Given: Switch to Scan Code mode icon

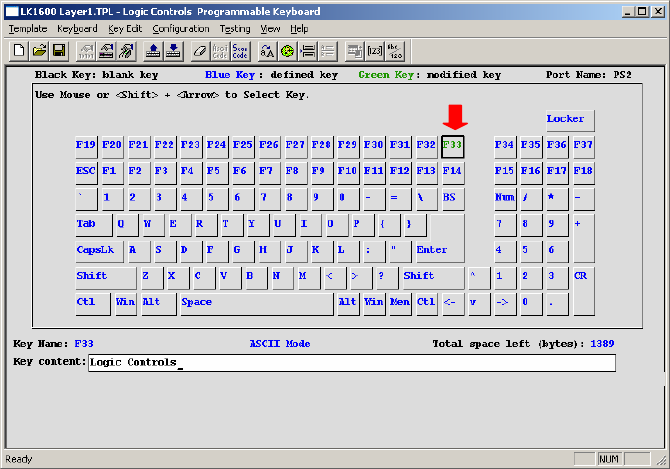Looking at the screenshot, I should click(240, 50).
